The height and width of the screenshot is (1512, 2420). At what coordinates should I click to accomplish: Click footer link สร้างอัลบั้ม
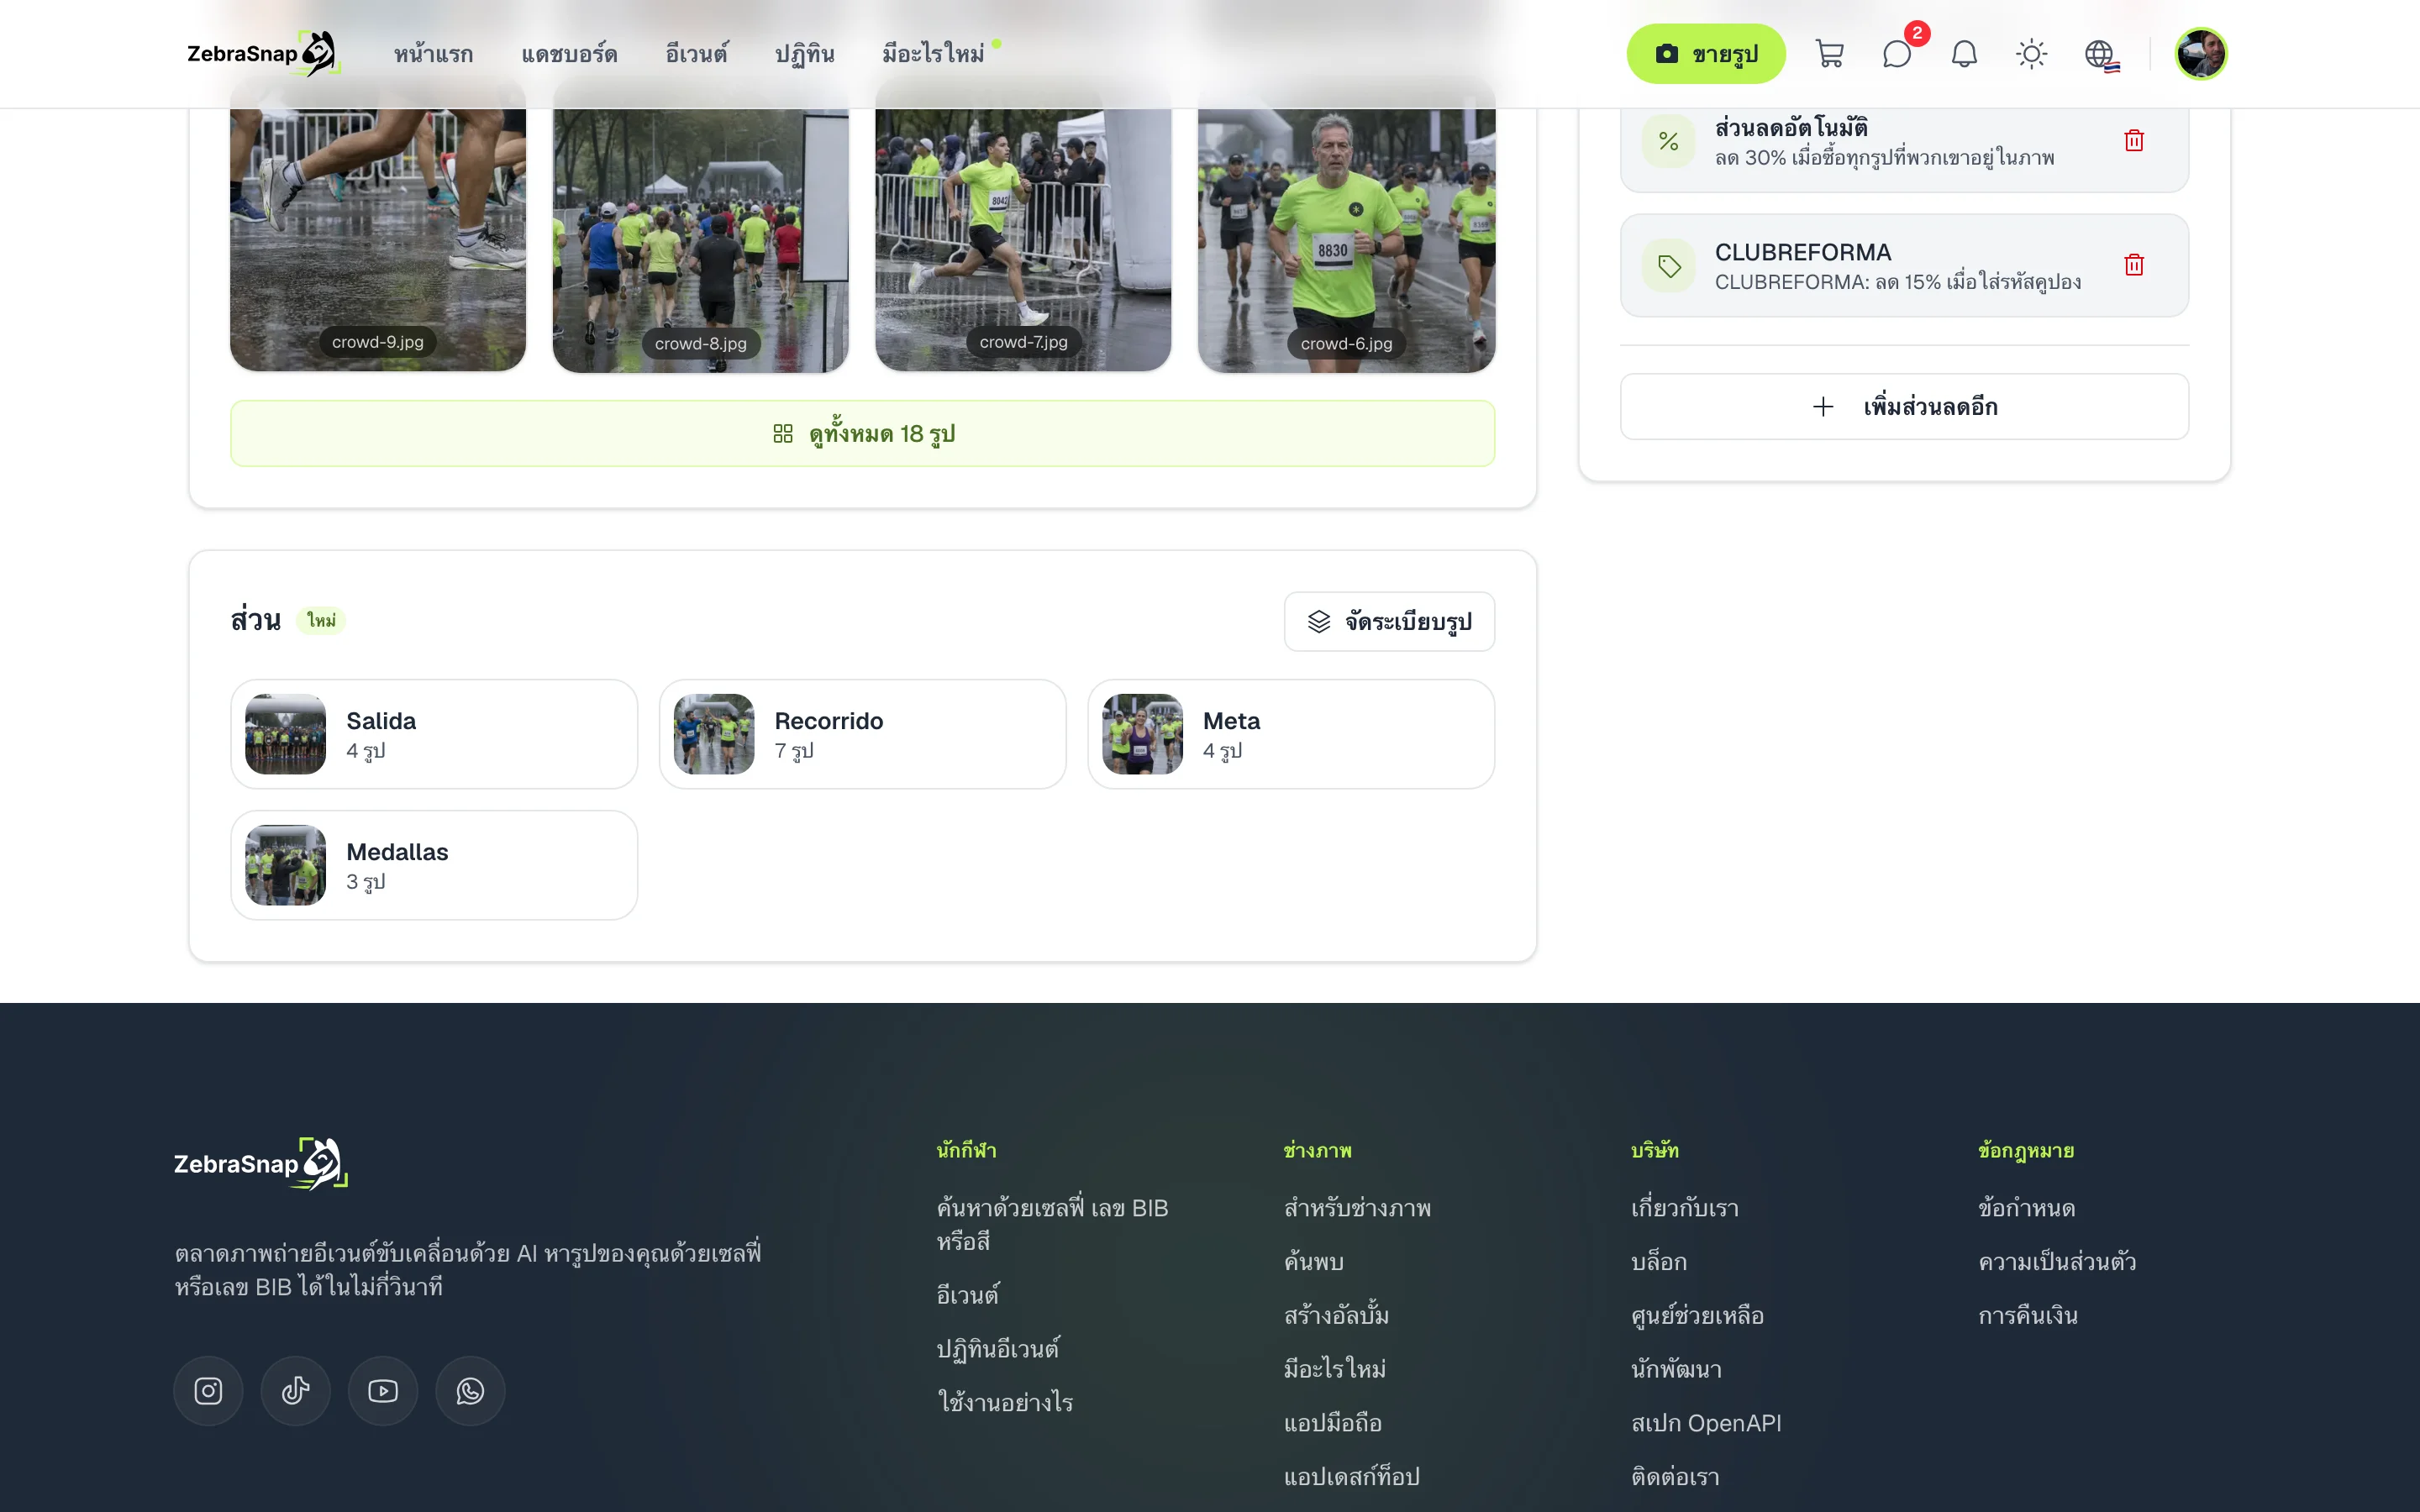click(x=1336, y=1316)
